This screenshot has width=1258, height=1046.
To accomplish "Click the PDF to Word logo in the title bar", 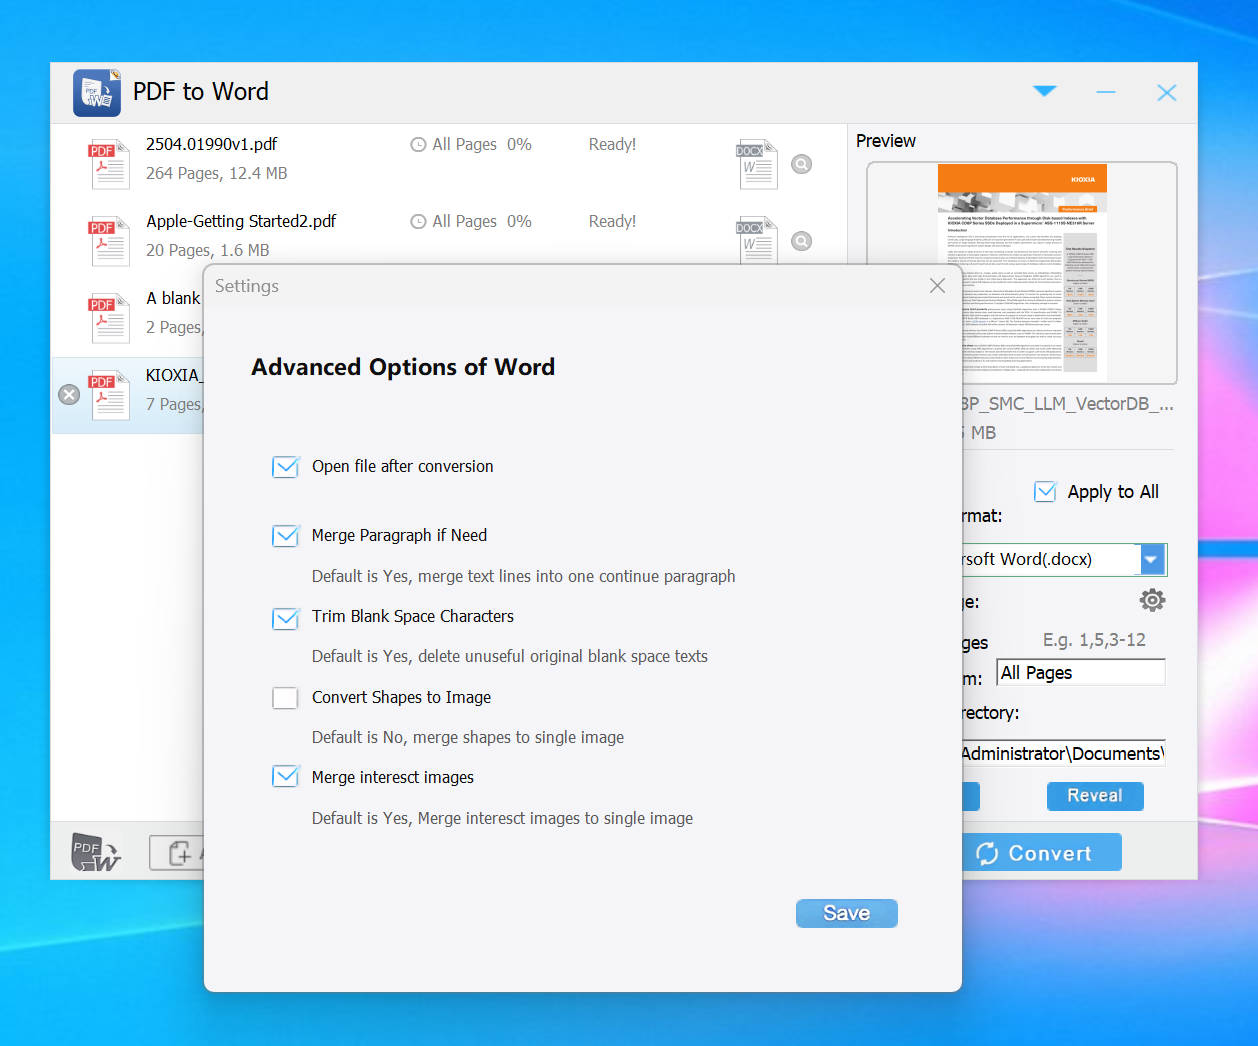I will tap(97, 93).
